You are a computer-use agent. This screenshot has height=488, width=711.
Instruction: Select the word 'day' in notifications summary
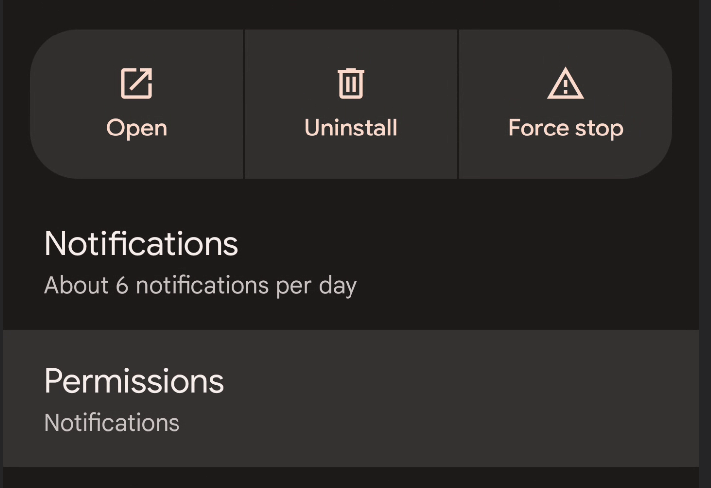338,287
